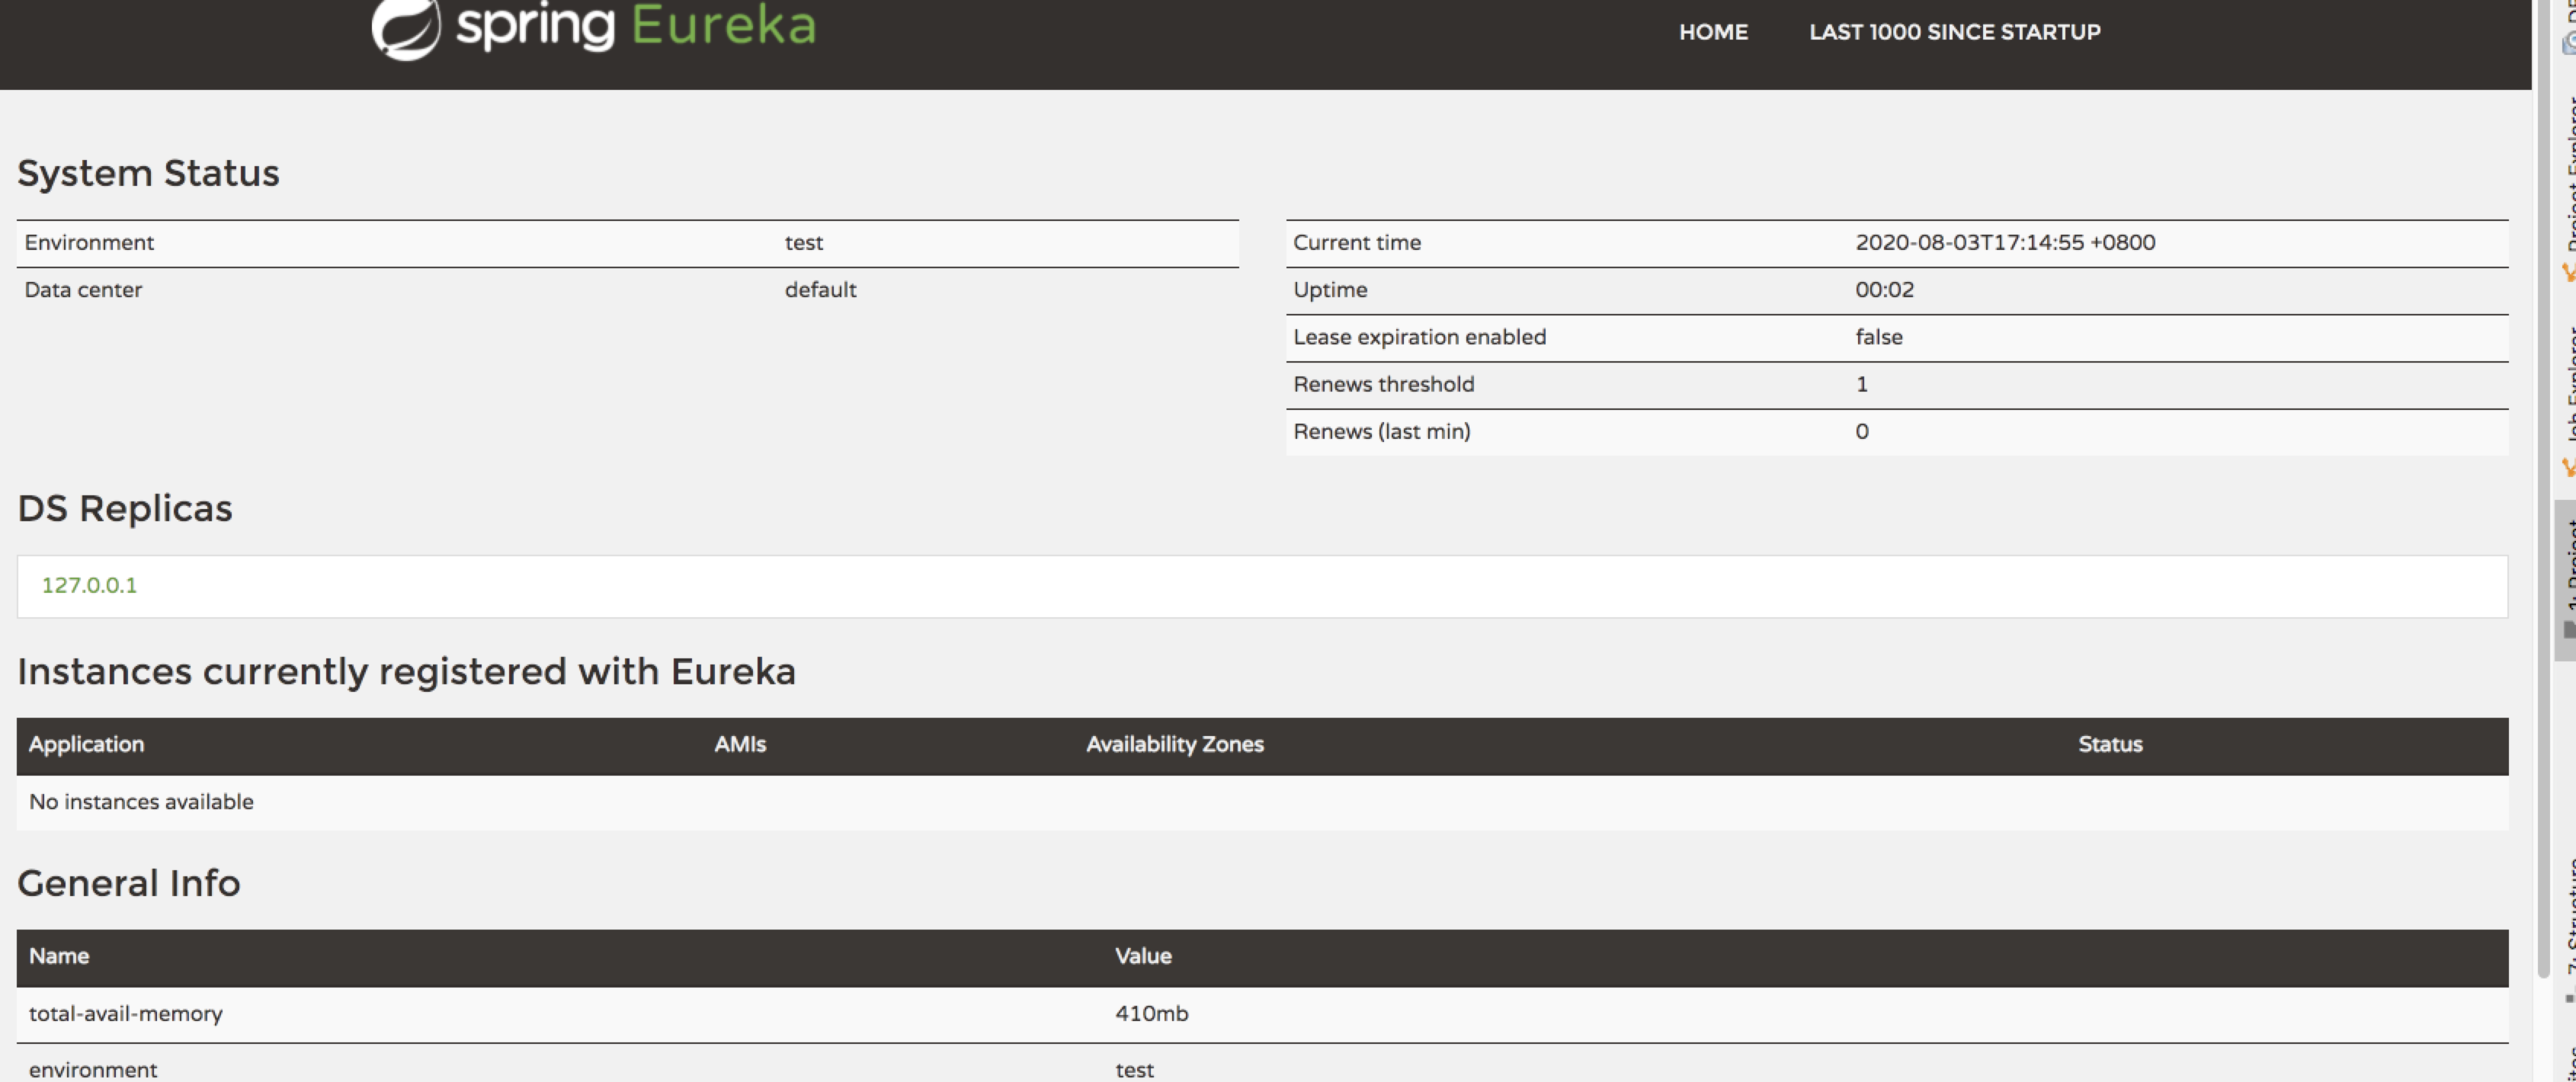This screenshot has width=2576, height=1082.
Task: Click the spring Eureka title text
Action: (x=636, y=26)
